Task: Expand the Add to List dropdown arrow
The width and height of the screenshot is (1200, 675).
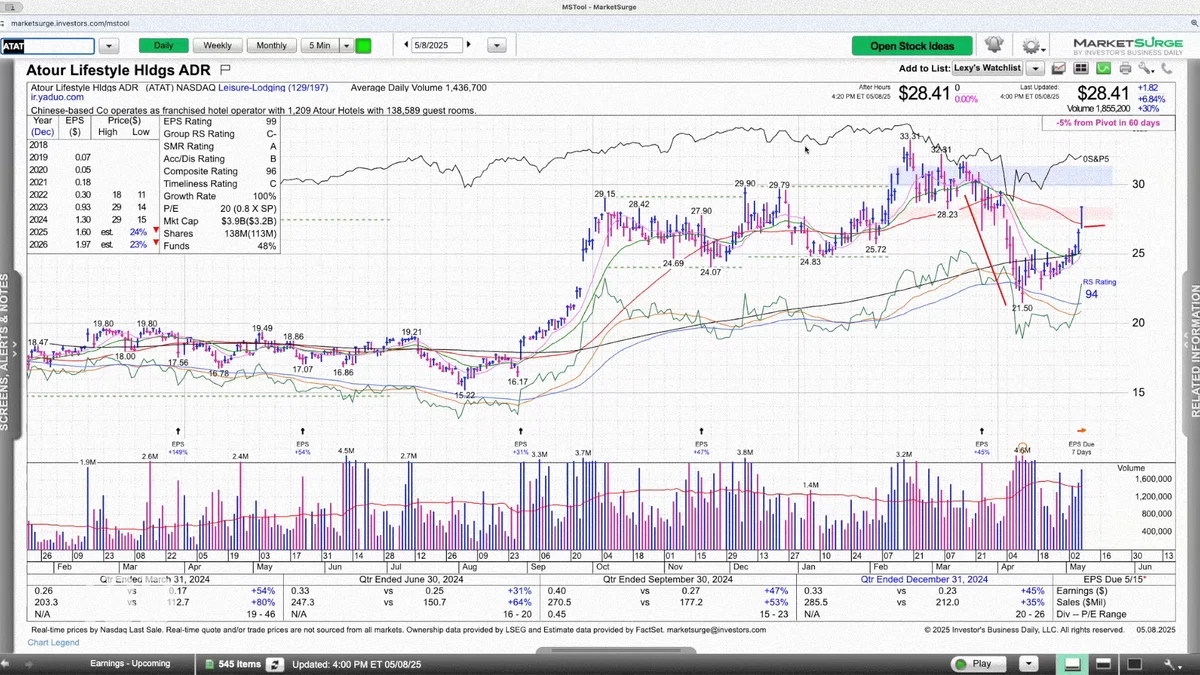Action: pyautogui.click(x=1035, y=68)
